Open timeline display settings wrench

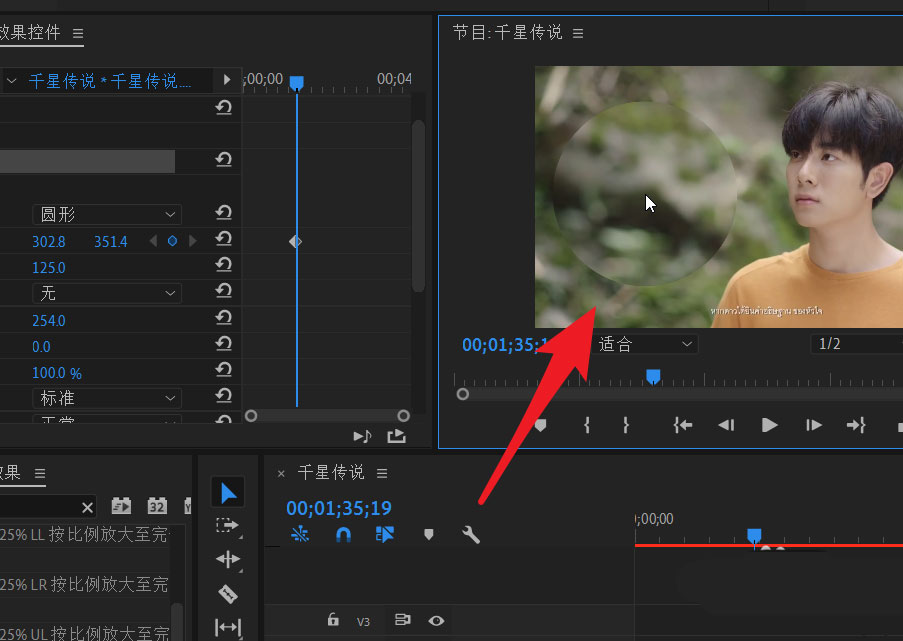pos(471,535)
